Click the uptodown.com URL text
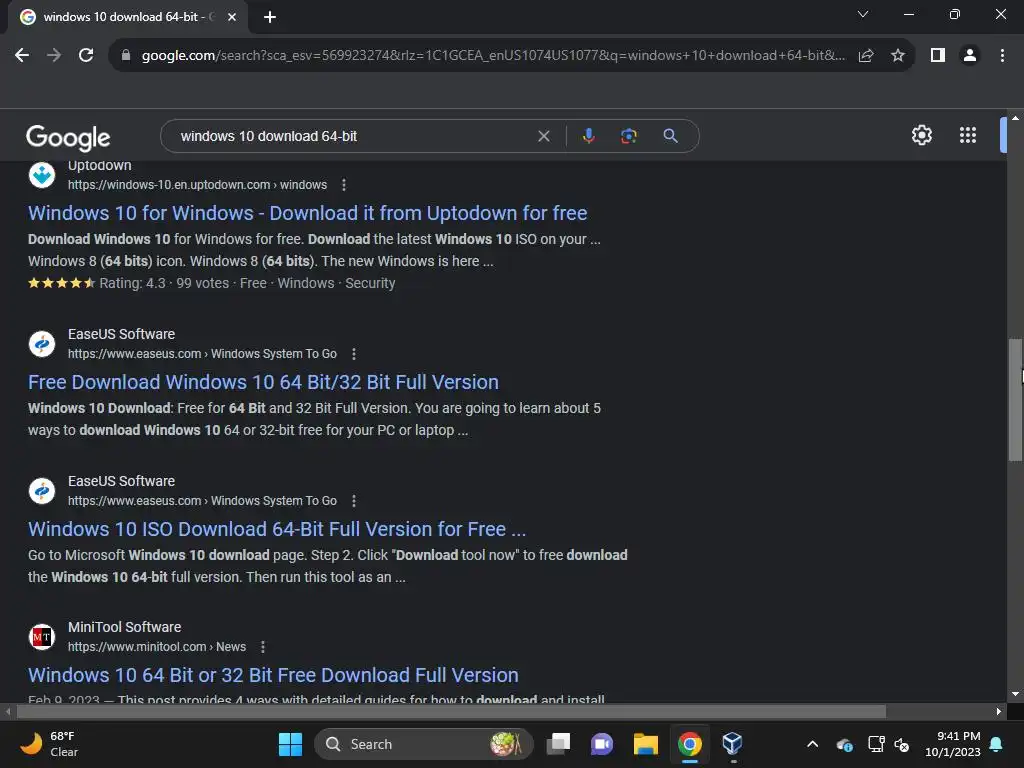This screenshot has width=1024, height=768. point(197,185)
